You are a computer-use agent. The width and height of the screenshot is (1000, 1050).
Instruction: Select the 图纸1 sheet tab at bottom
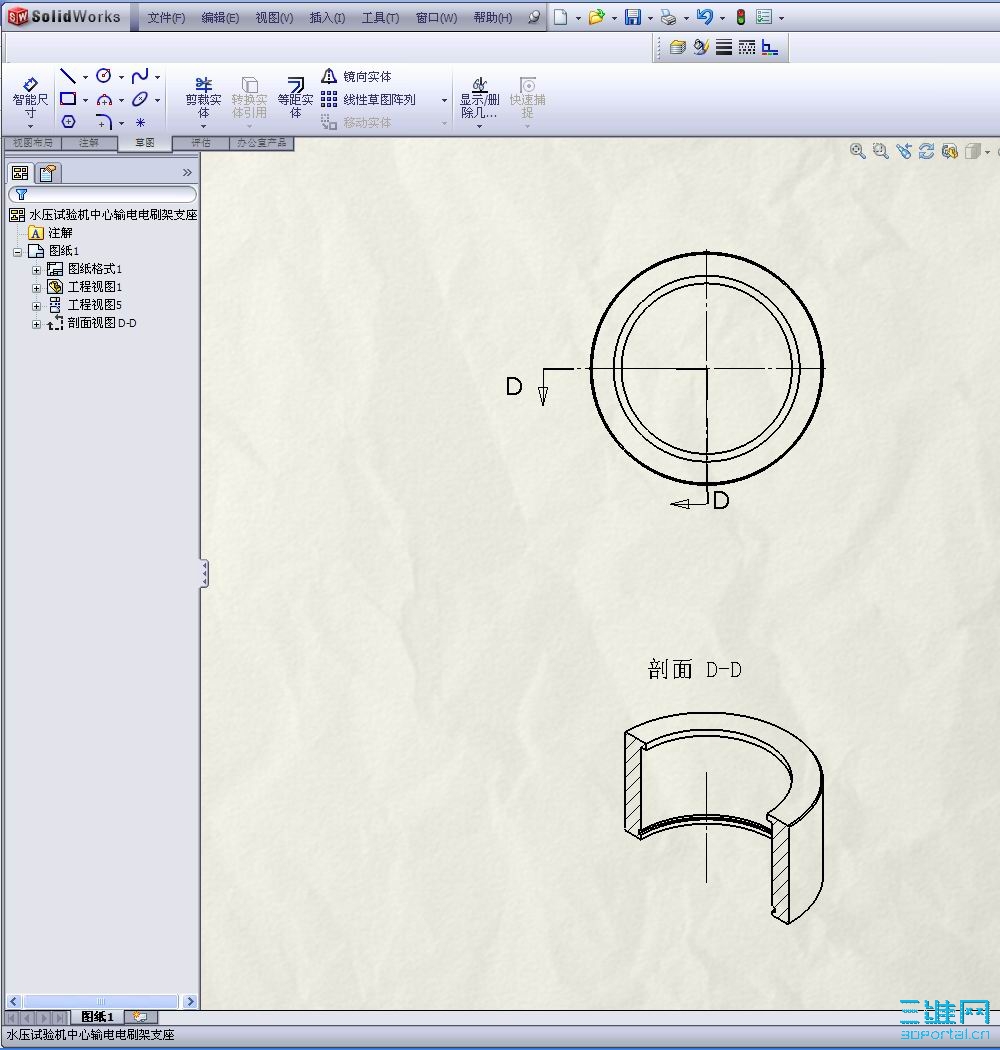click(x=97, y=1017)
